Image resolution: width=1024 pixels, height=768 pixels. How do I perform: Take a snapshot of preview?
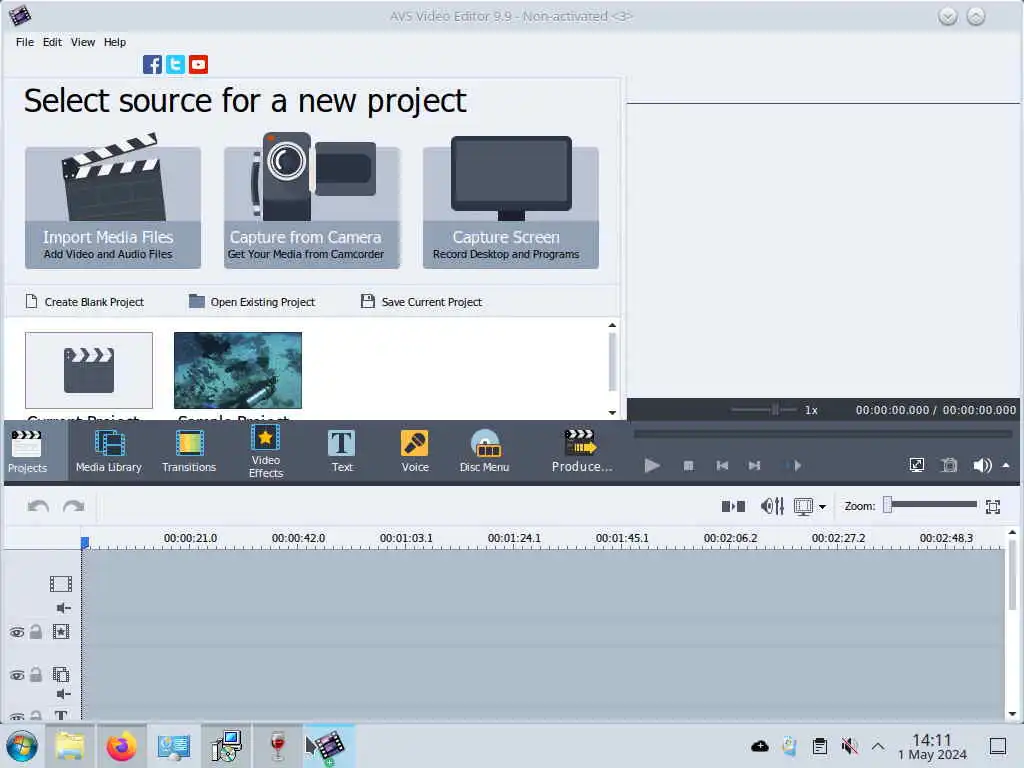click(949, 465)
